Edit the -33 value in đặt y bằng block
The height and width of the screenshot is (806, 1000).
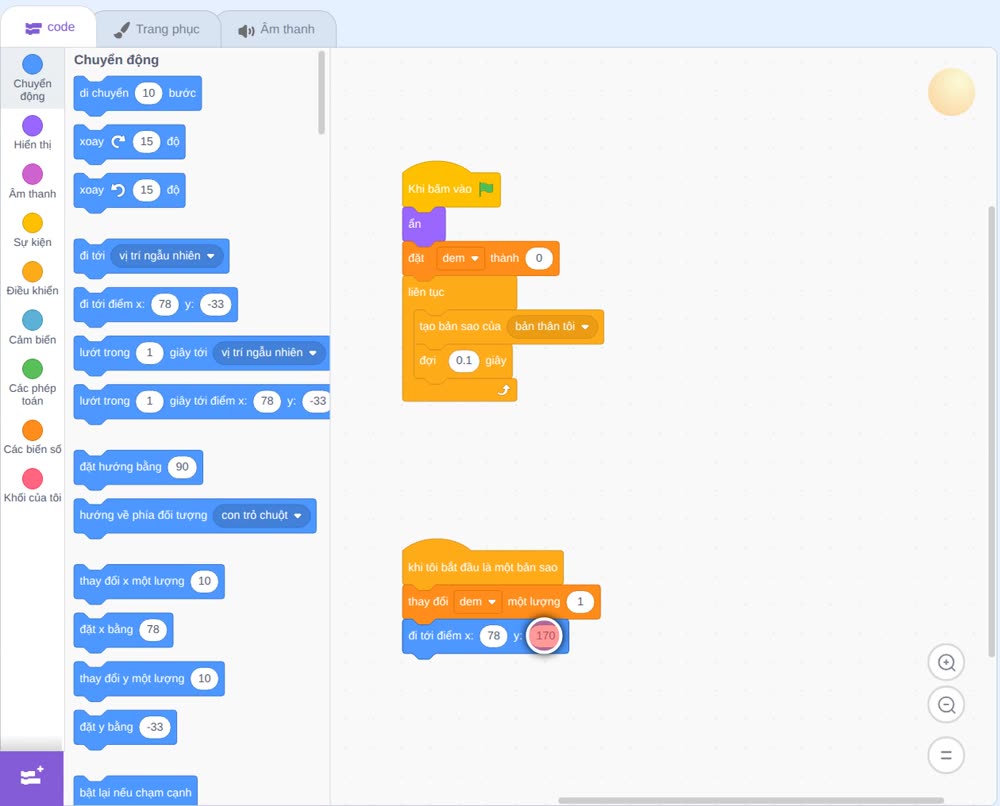pos(155,727)
